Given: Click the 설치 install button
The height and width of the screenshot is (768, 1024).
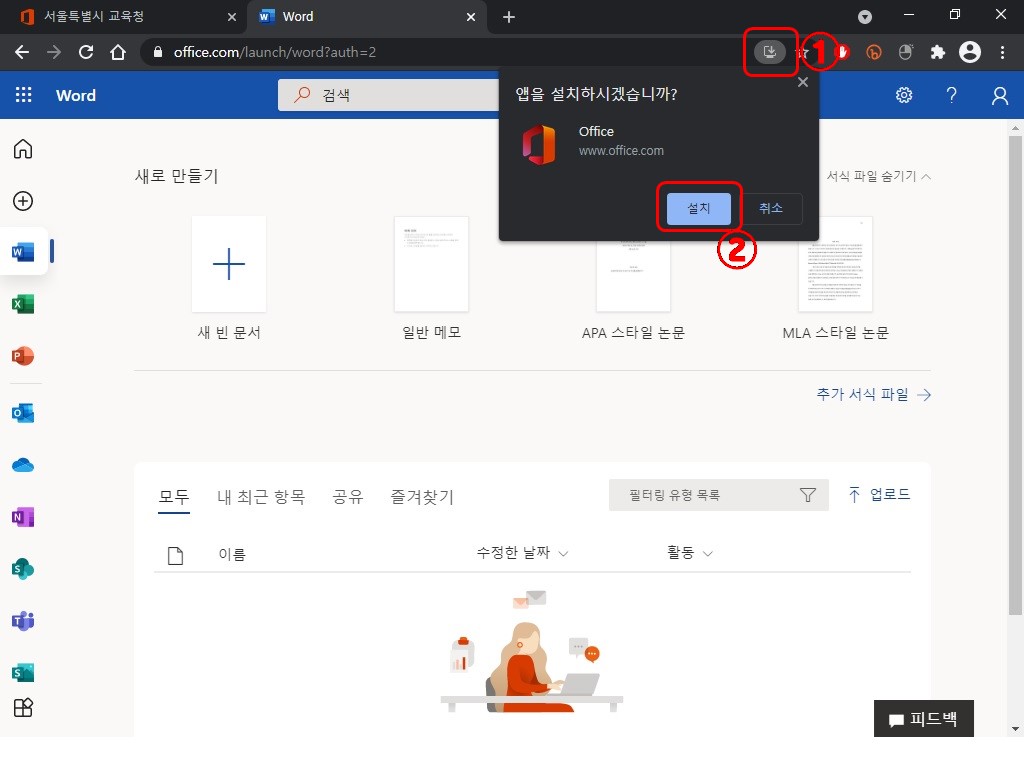Looking at the screenshot, I should tap(699, 208).
